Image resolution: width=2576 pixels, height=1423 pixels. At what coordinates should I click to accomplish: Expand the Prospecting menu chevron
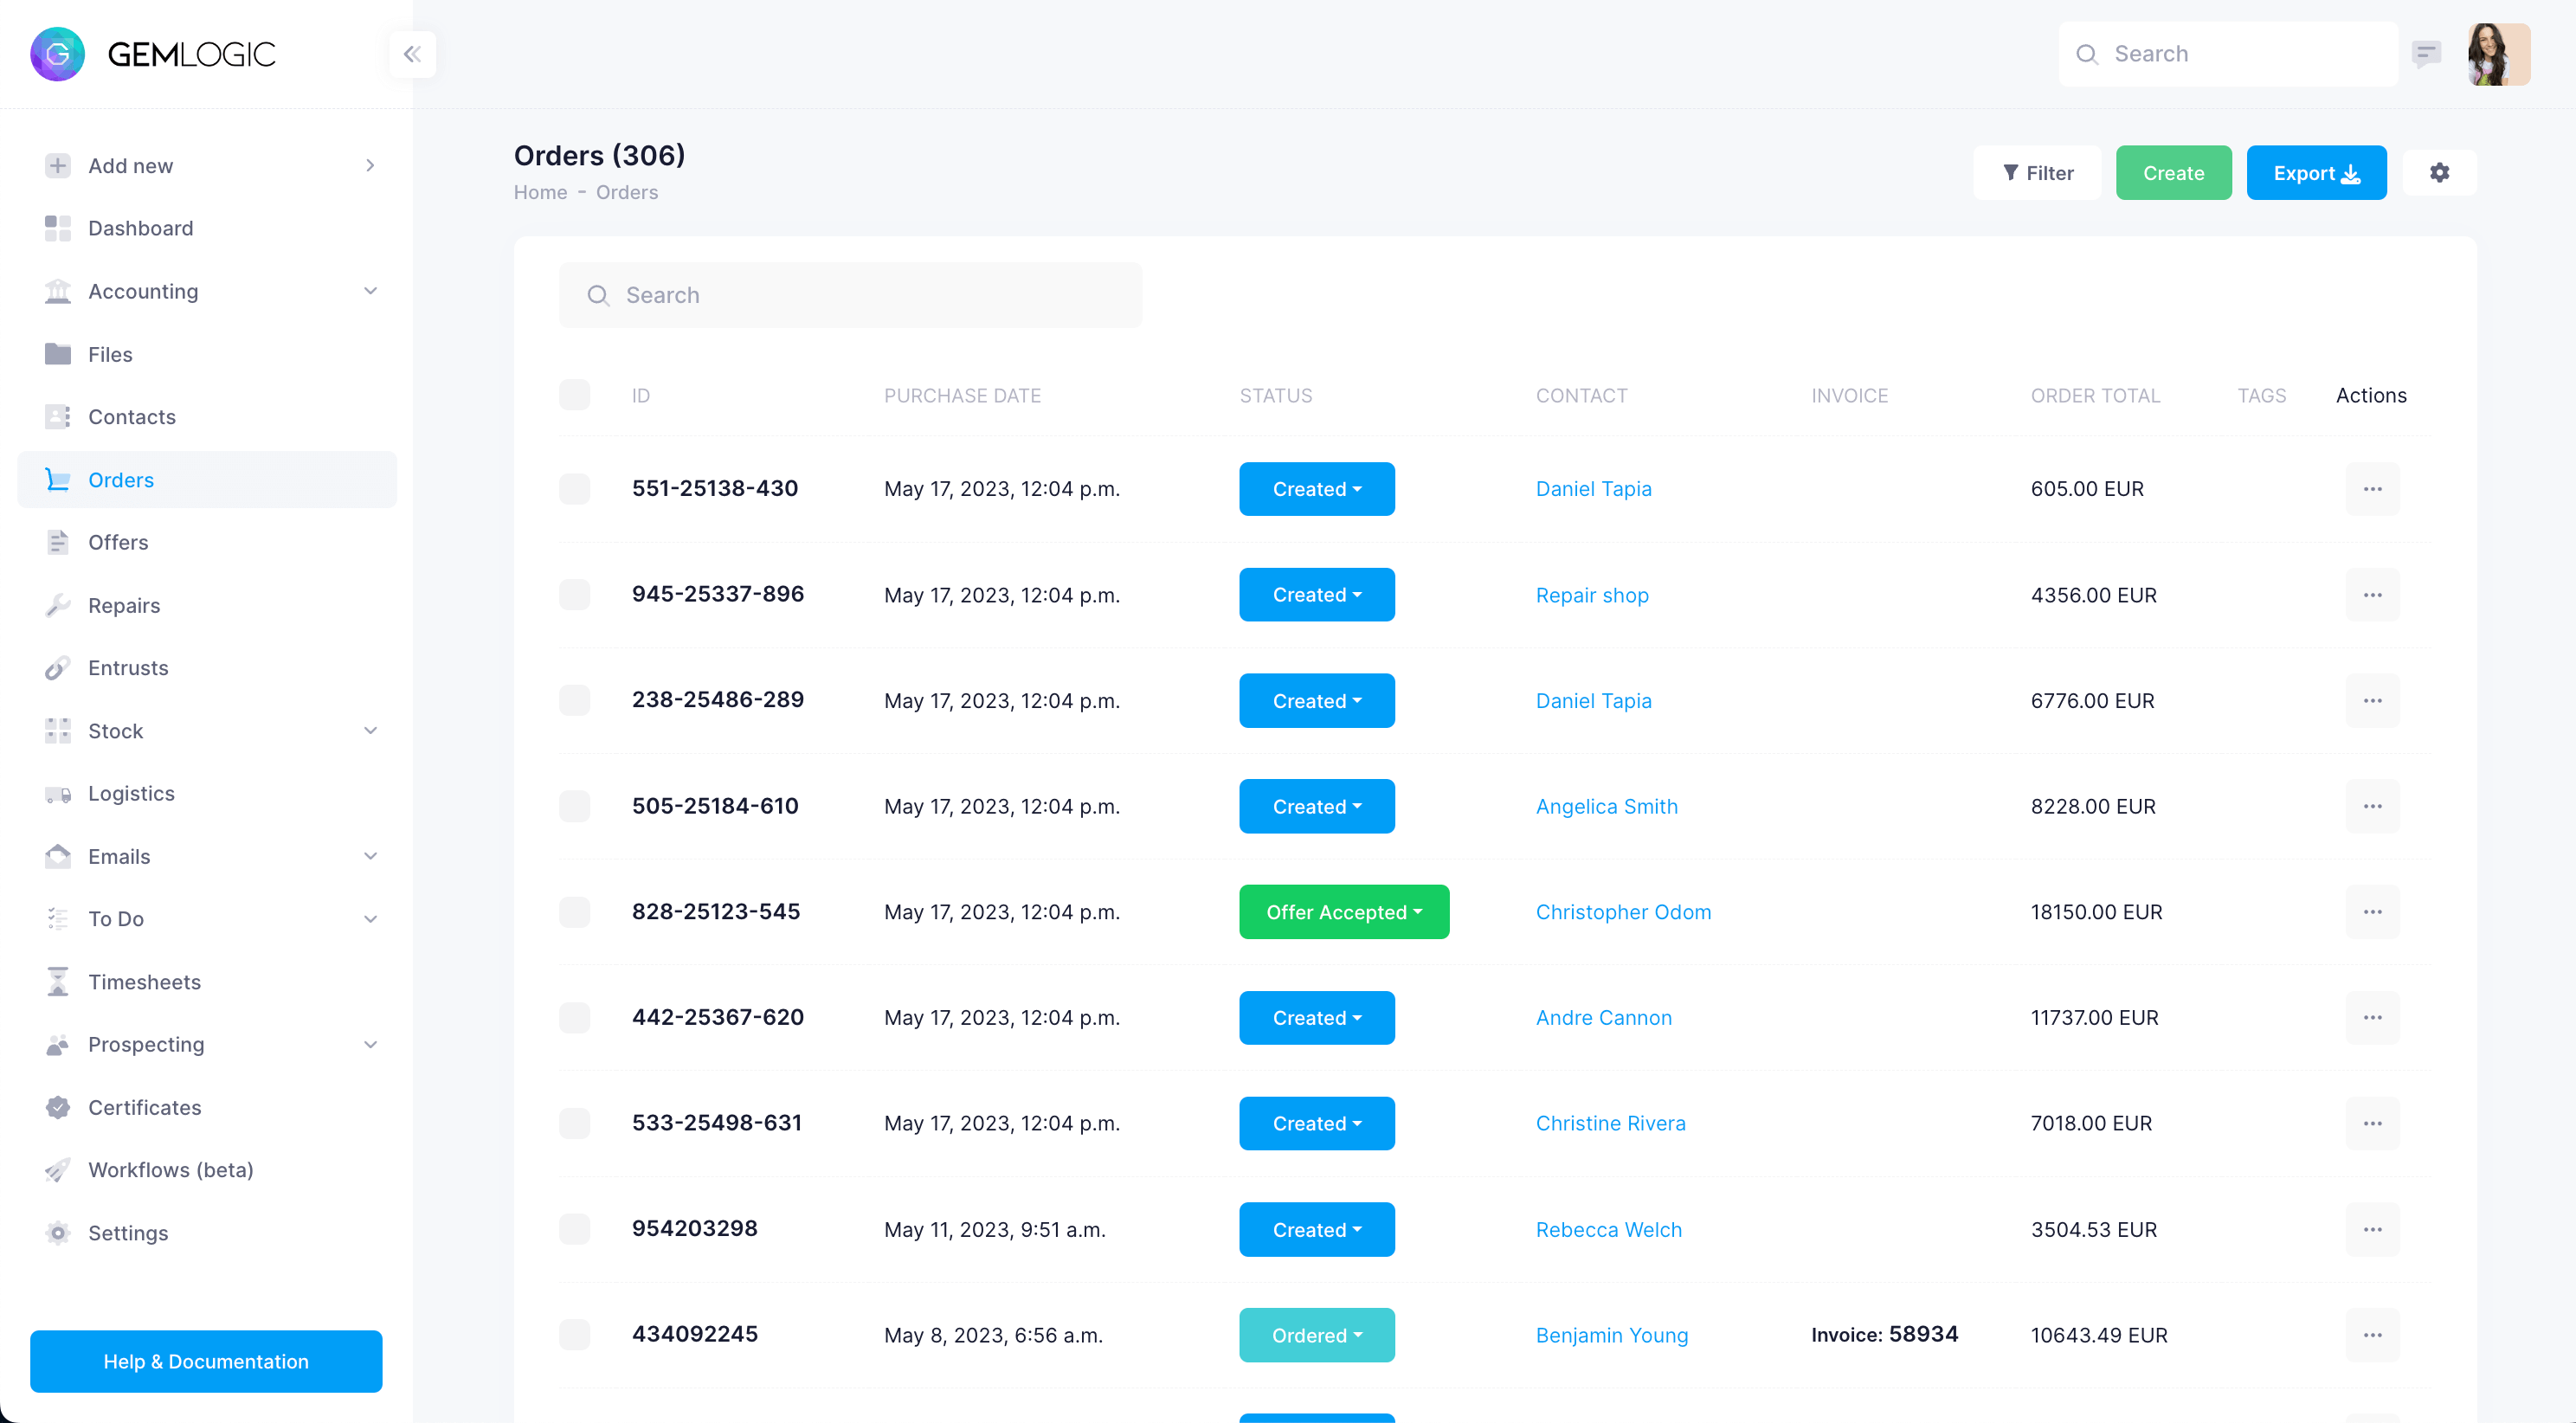370,1045
